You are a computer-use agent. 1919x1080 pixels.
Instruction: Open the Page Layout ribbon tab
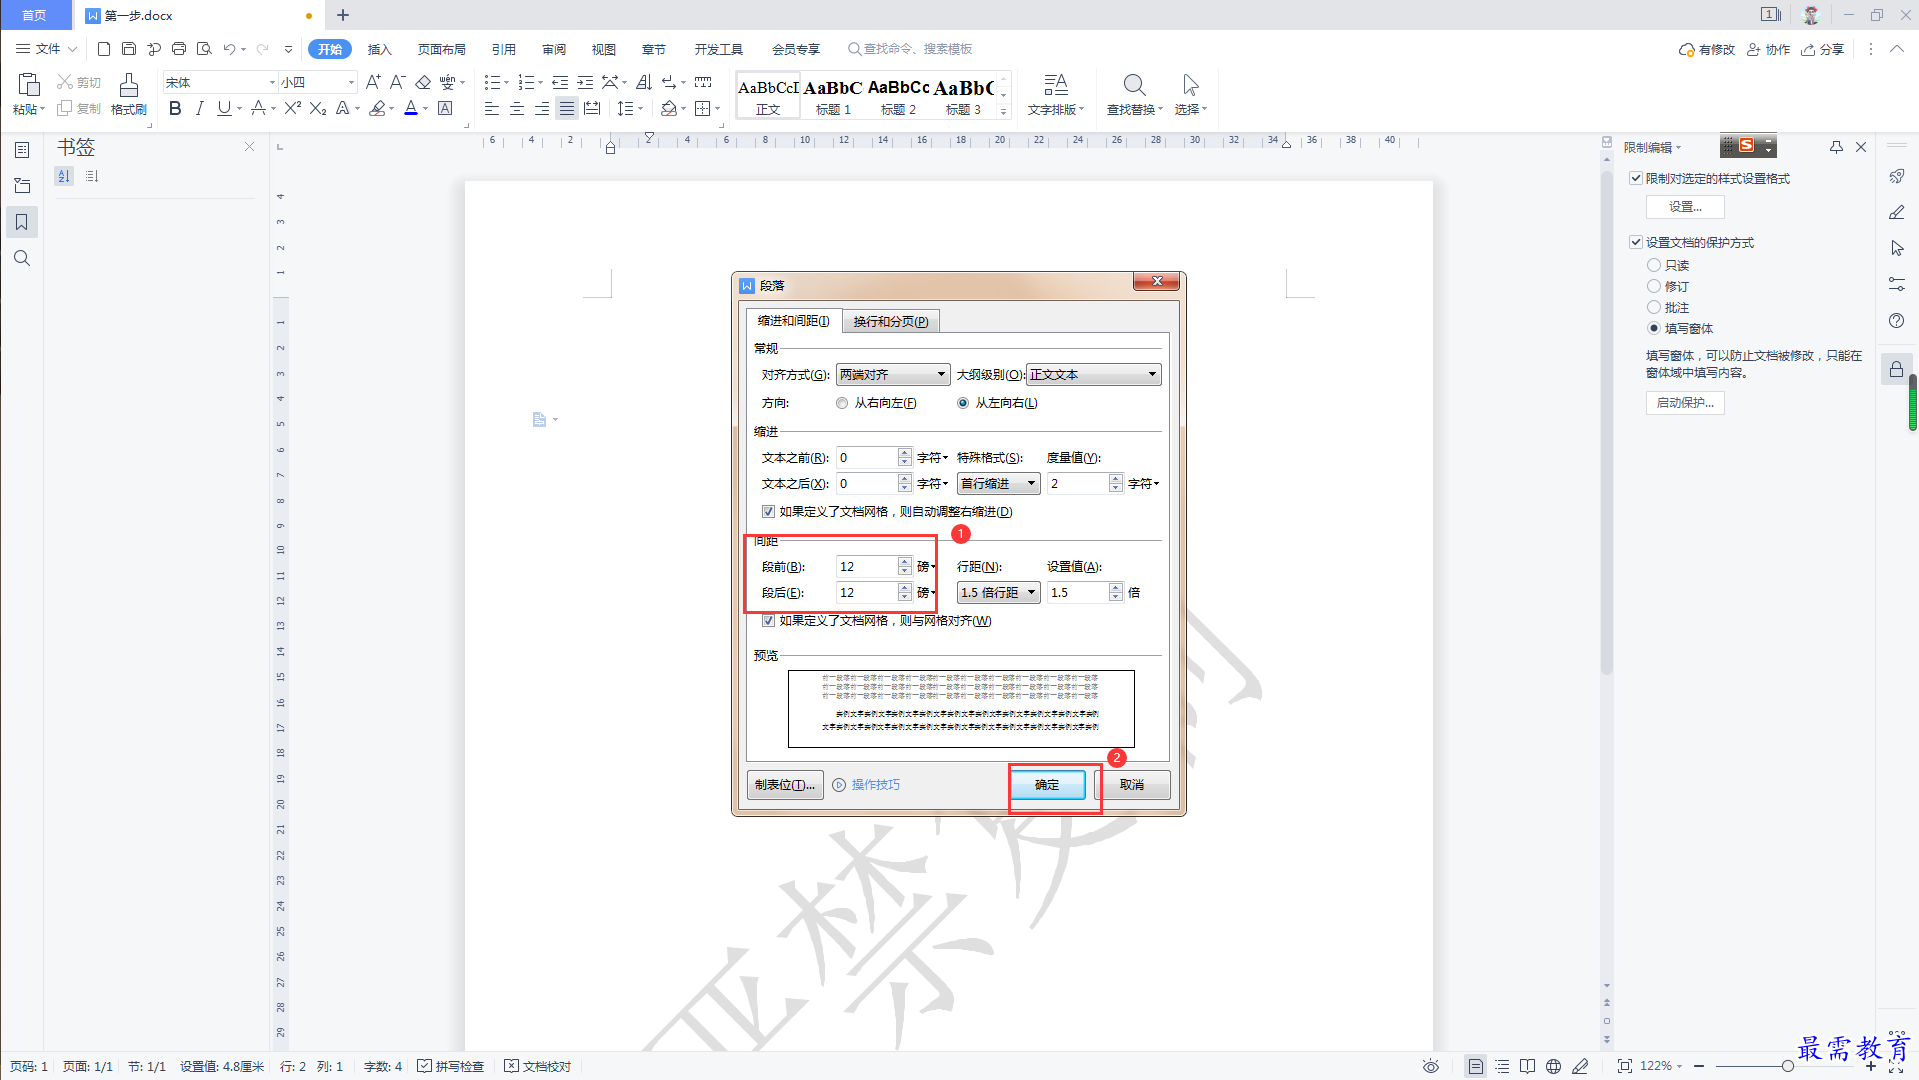441,49
